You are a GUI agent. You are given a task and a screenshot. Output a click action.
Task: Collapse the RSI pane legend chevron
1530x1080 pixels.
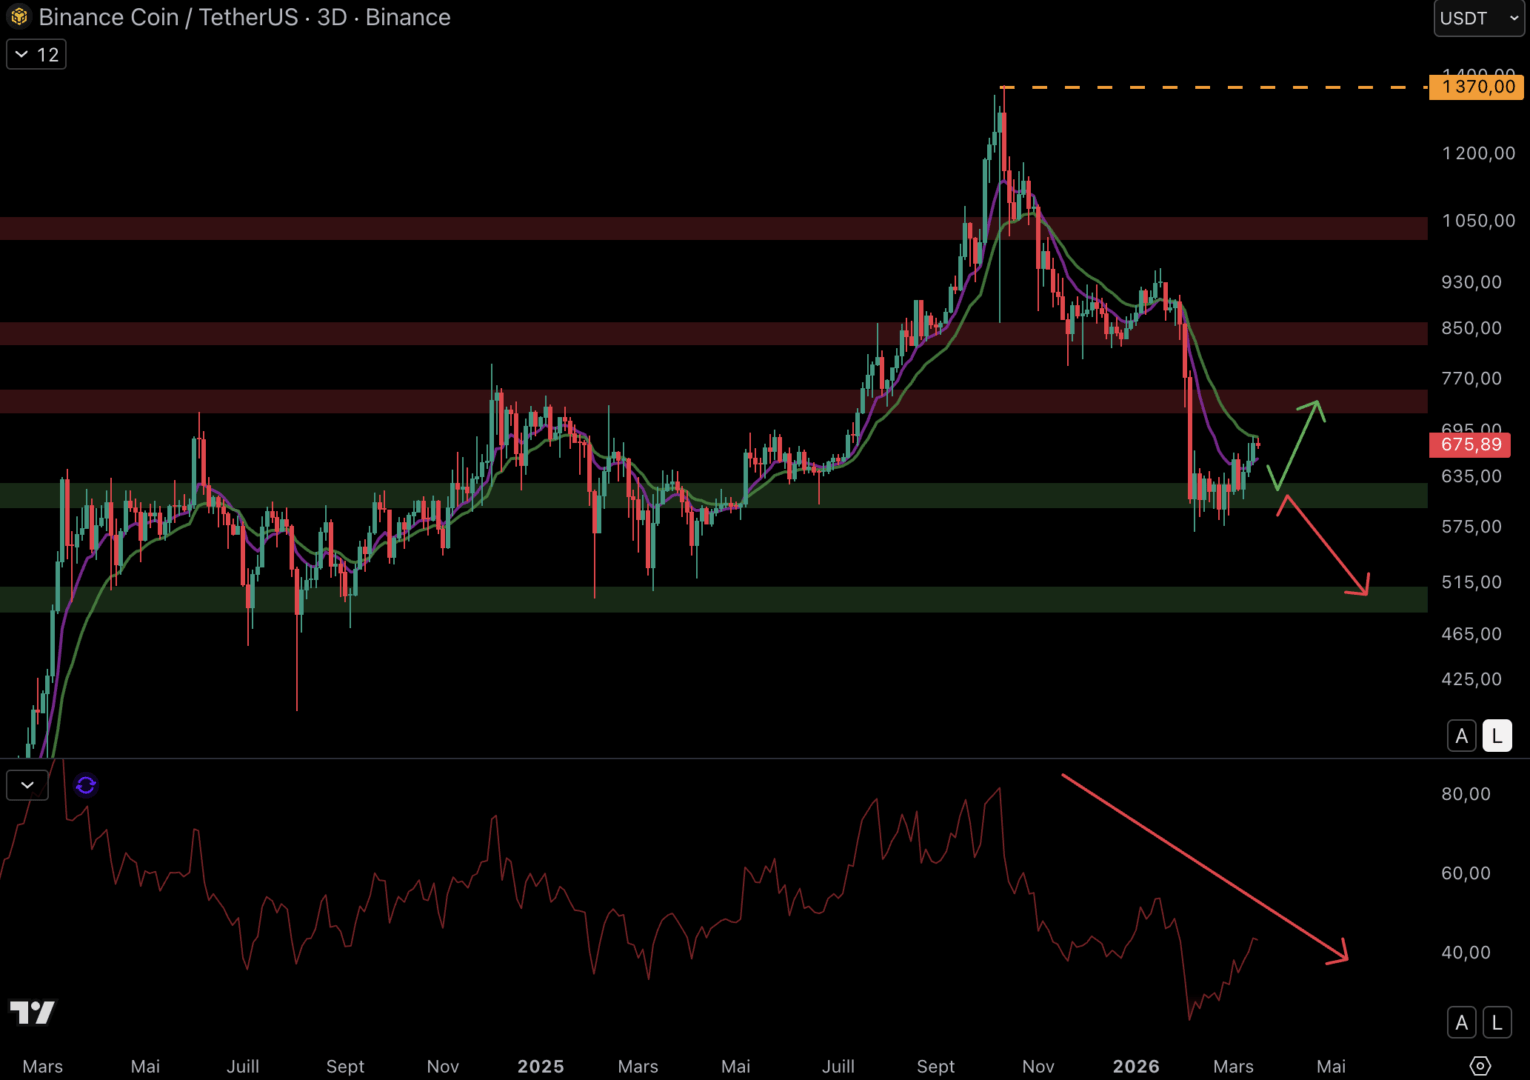point(27,785)
